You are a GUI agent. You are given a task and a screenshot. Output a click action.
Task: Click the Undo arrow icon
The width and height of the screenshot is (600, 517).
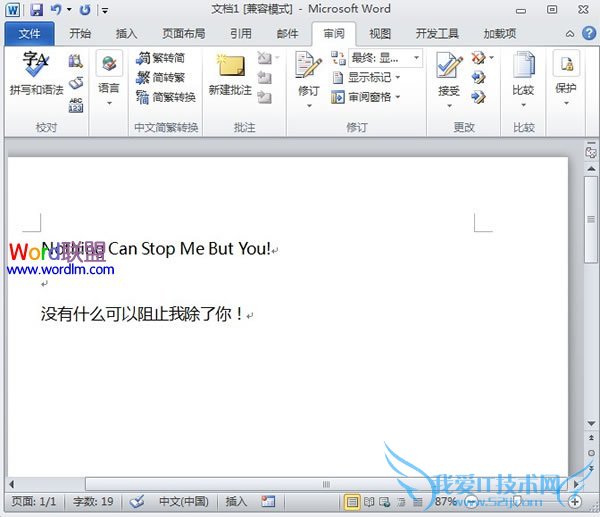[56, 10]
